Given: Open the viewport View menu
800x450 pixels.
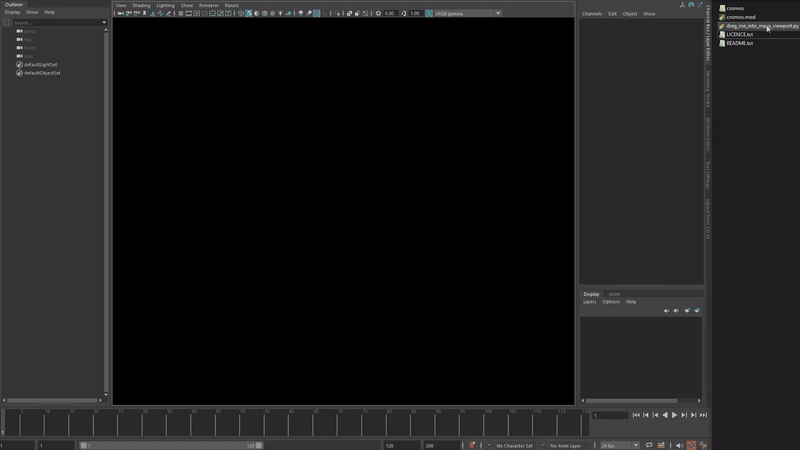Looking at the screenshot, I should 121,5.
